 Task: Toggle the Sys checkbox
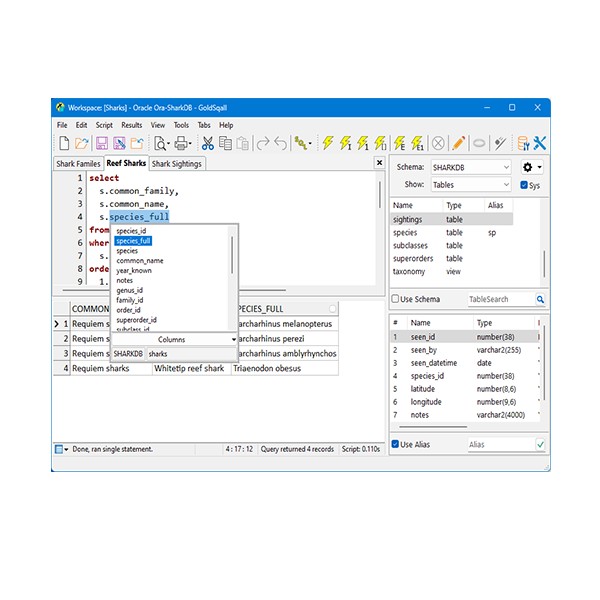pos(525,185)
